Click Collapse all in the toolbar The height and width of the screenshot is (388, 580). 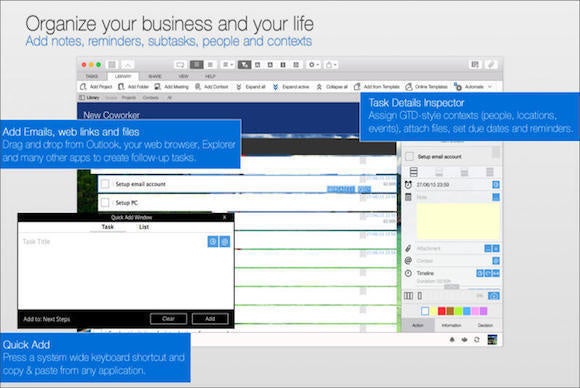tap(332, 87)
